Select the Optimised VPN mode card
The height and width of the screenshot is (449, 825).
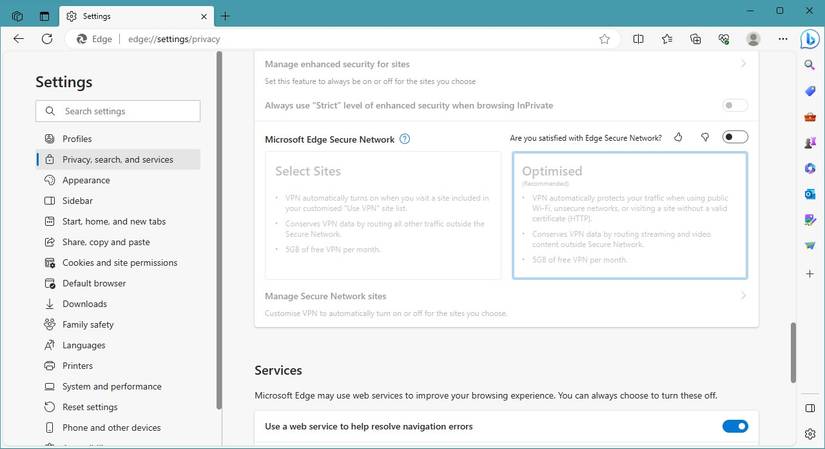point(629,215)
